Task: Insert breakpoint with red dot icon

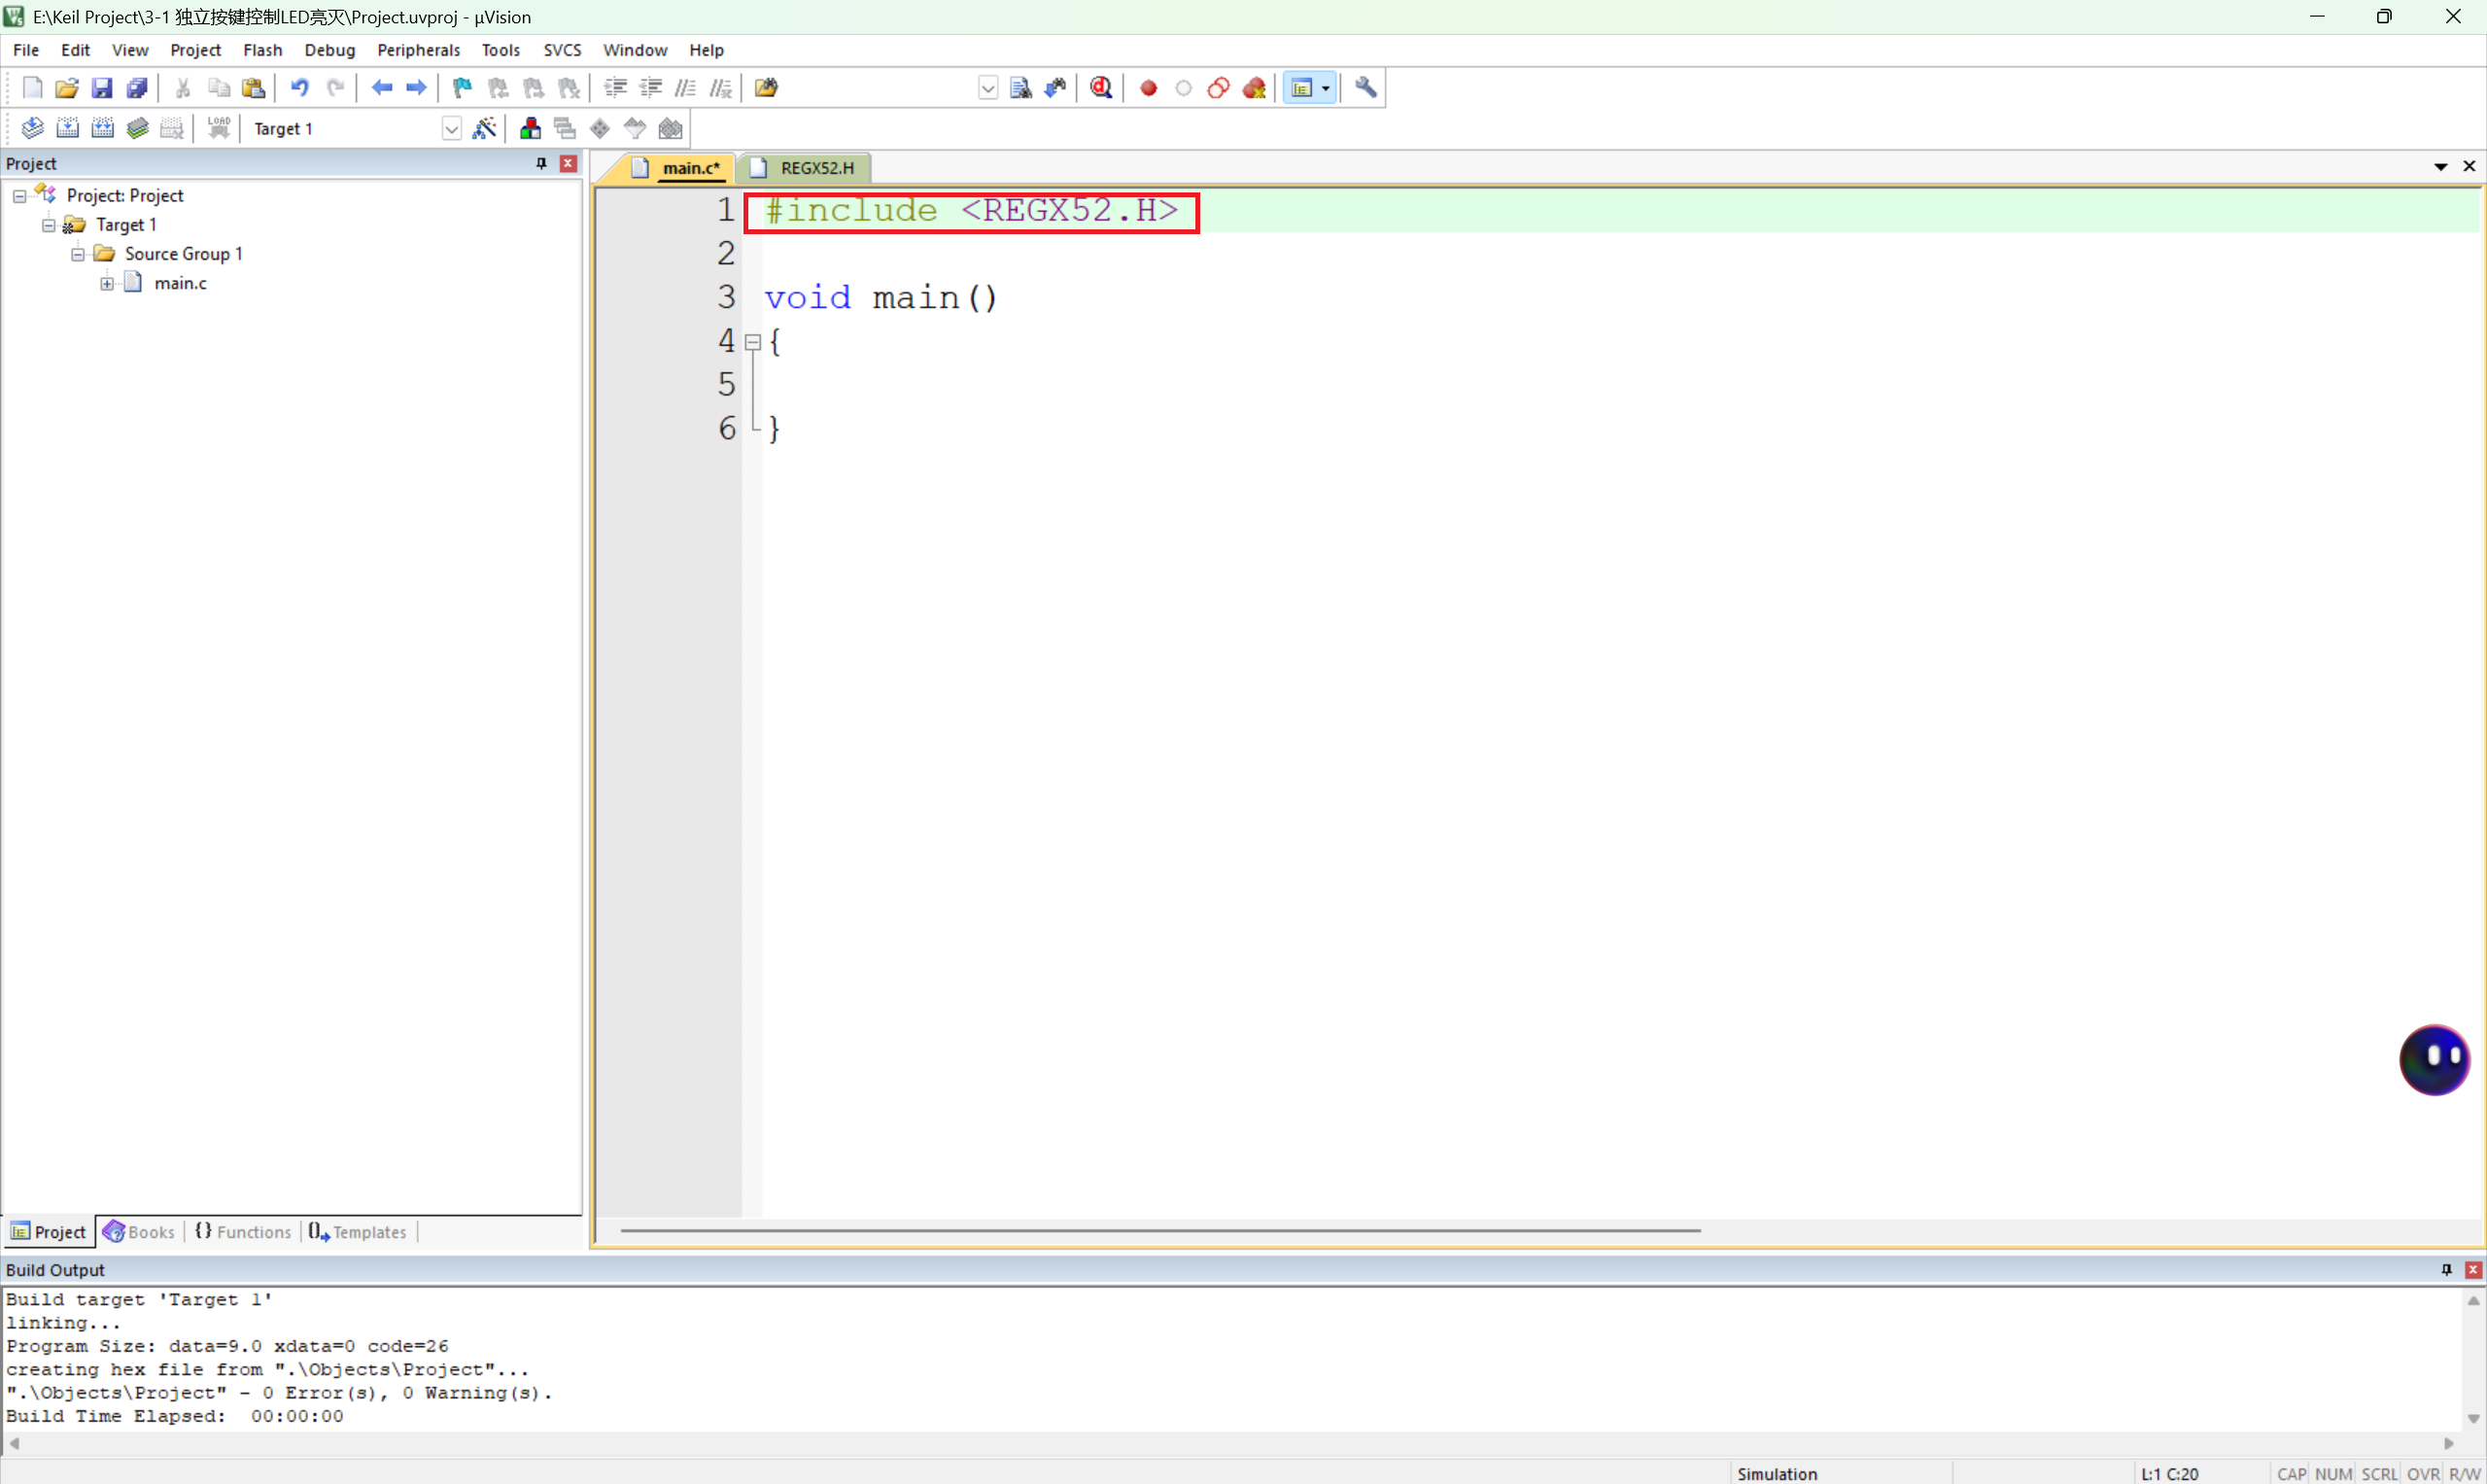Action: [1148, 88]
